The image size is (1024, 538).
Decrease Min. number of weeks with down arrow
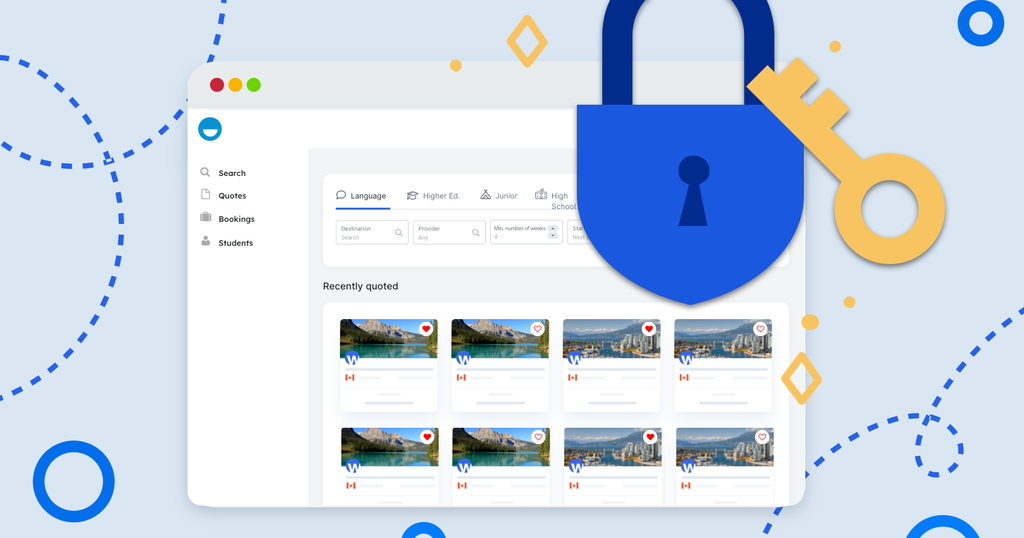pyautogui.click(x=553, y=236)
